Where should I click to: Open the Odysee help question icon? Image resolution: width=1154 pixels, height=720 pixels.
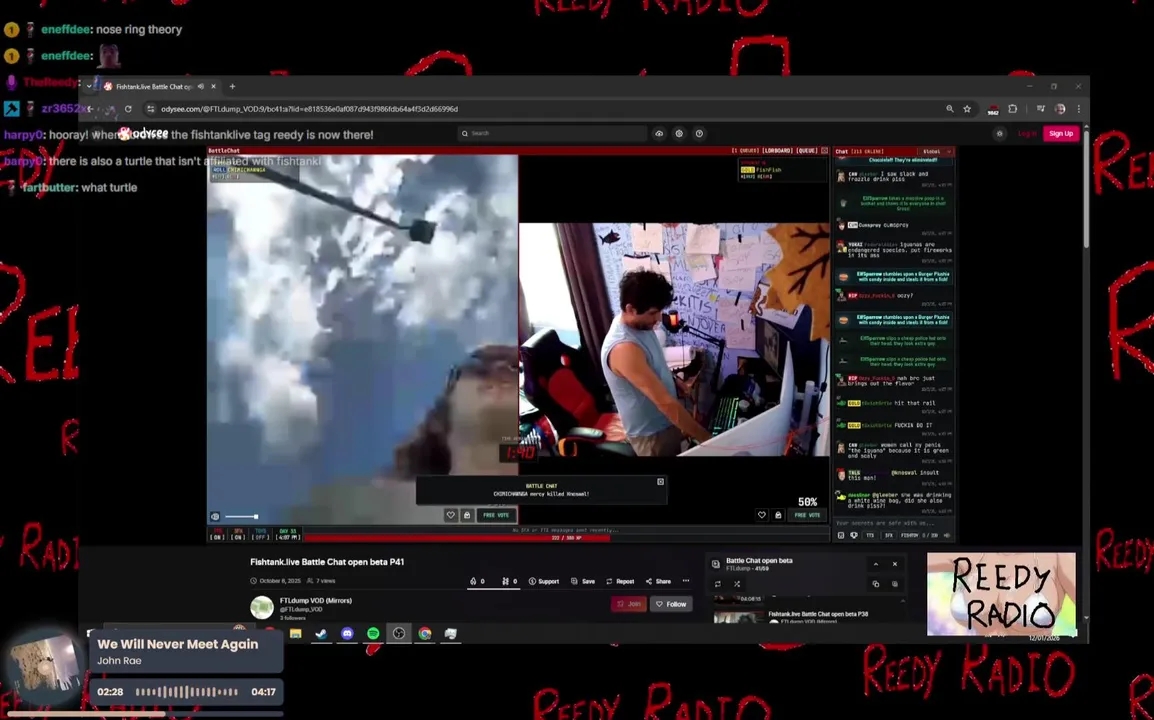point(699,133)
